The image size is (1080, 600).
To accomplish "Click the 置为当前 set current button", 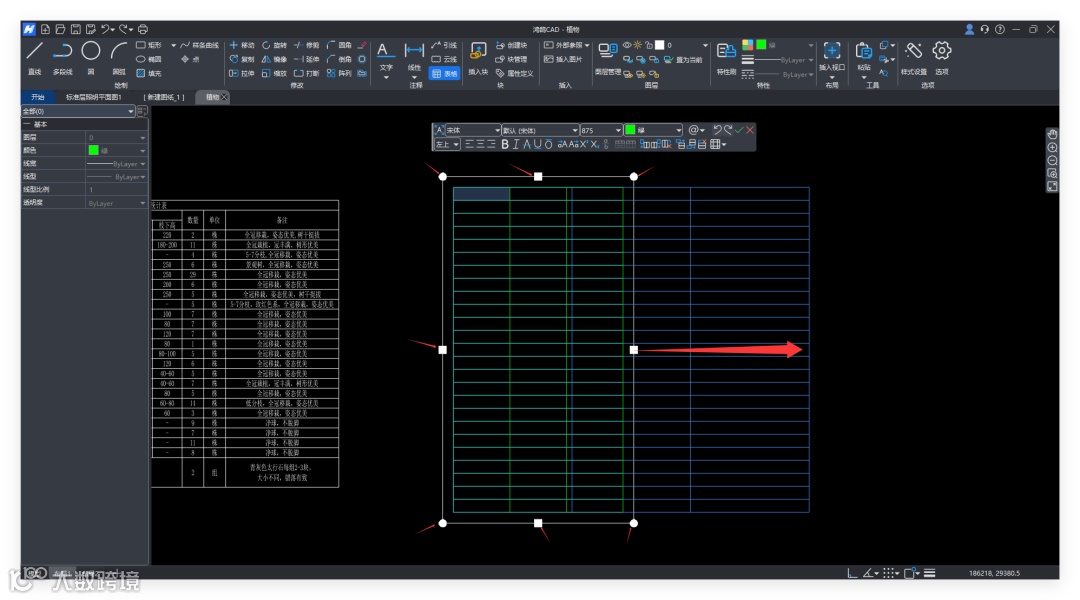I will 681,60.
